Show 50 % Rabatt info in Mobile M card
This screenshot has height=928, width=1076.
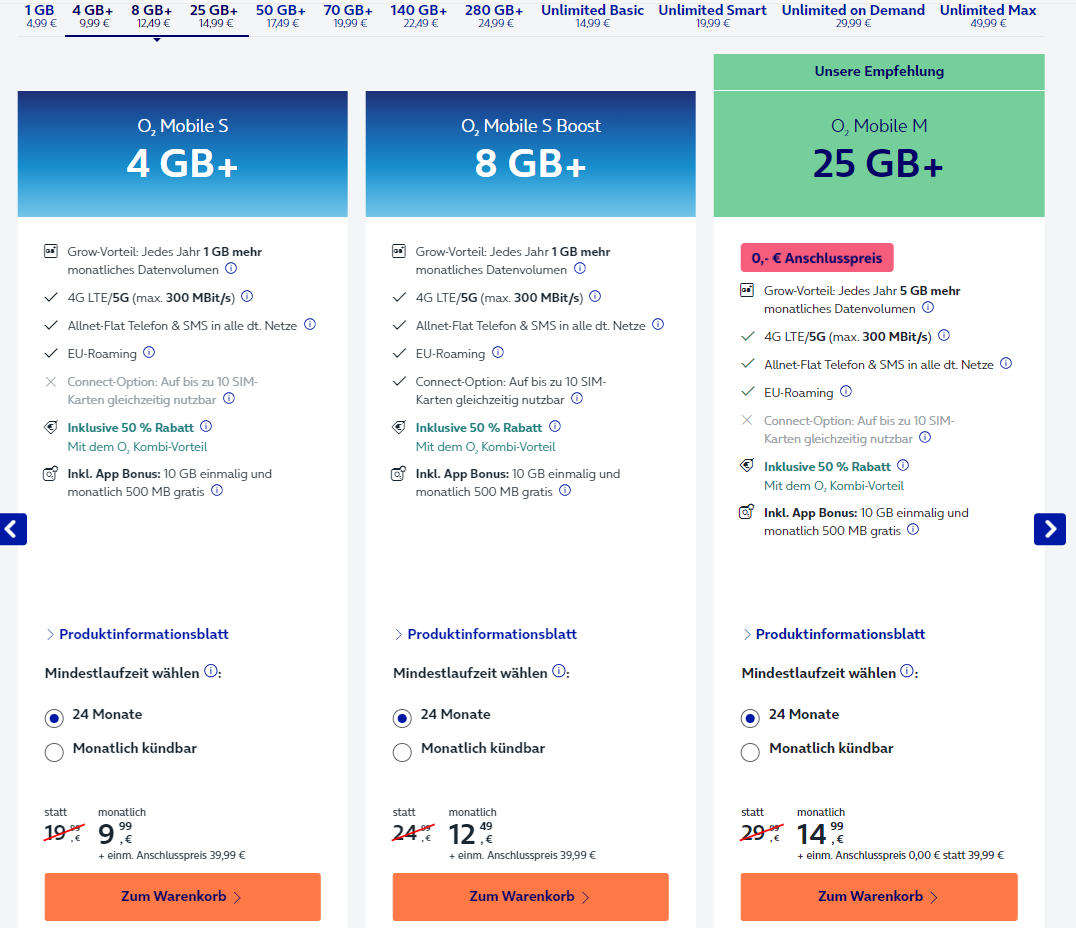click(x=903, y=465)
